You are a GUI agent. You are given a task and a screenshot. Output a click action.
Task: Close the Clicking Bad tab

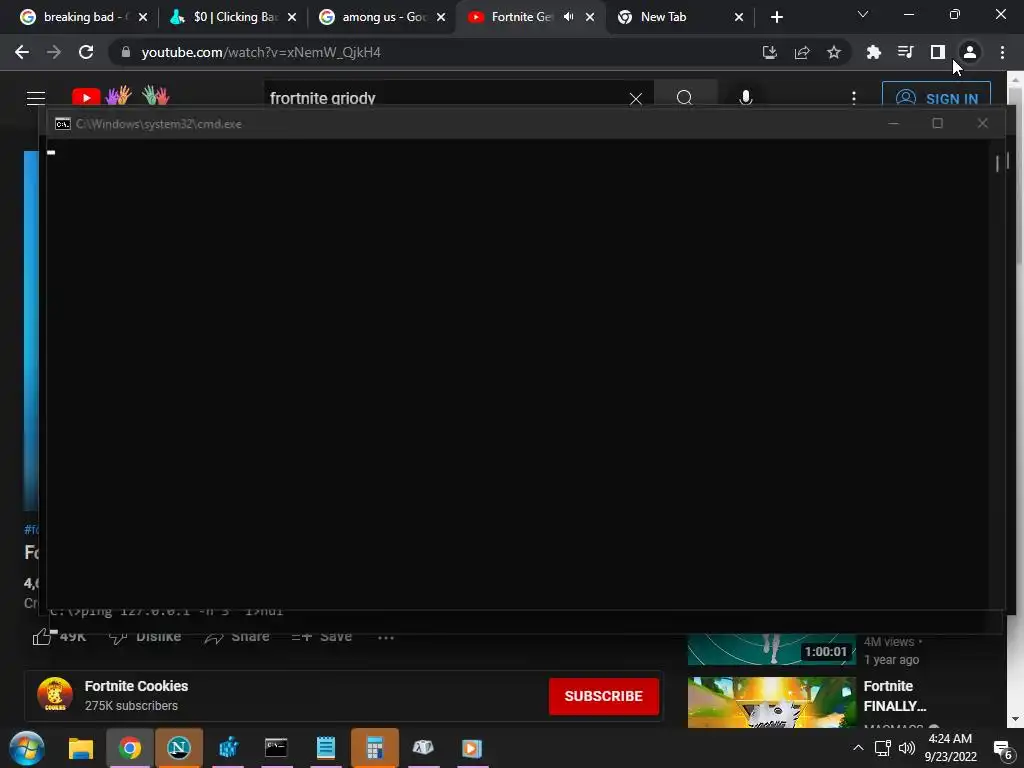pos(292,18)
